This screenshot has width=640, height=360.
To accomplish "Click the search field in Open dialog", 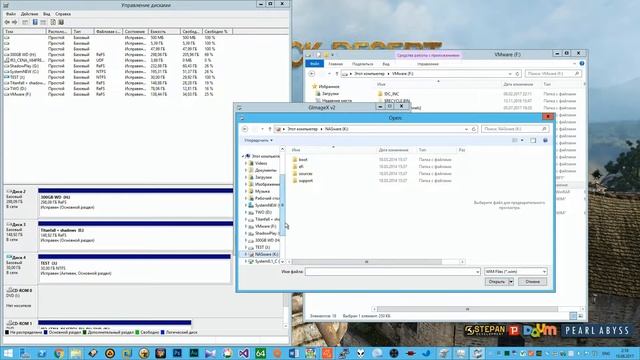I will [x=515, y=129].
